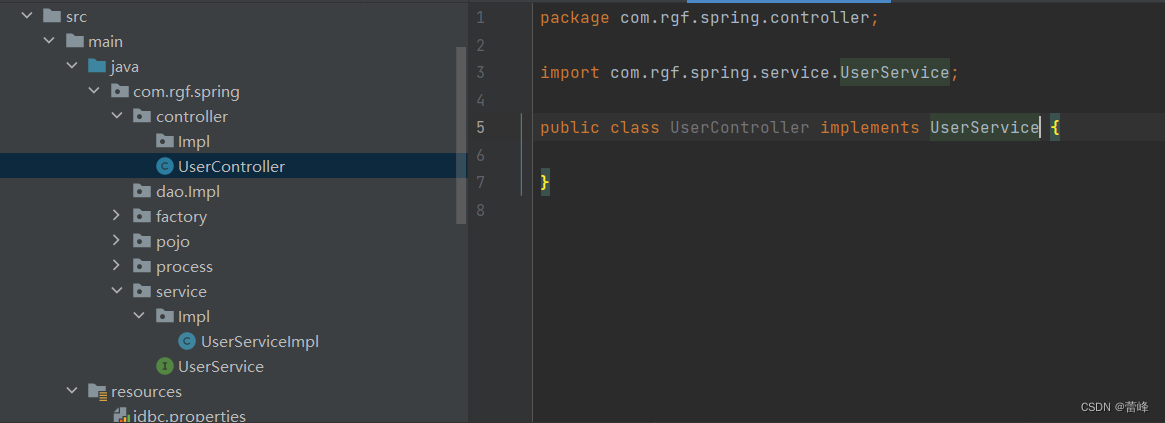This screenshot has width=1165, height=423.
Task: Click the public keyword on line 5
Action: (x=570, y=128)
